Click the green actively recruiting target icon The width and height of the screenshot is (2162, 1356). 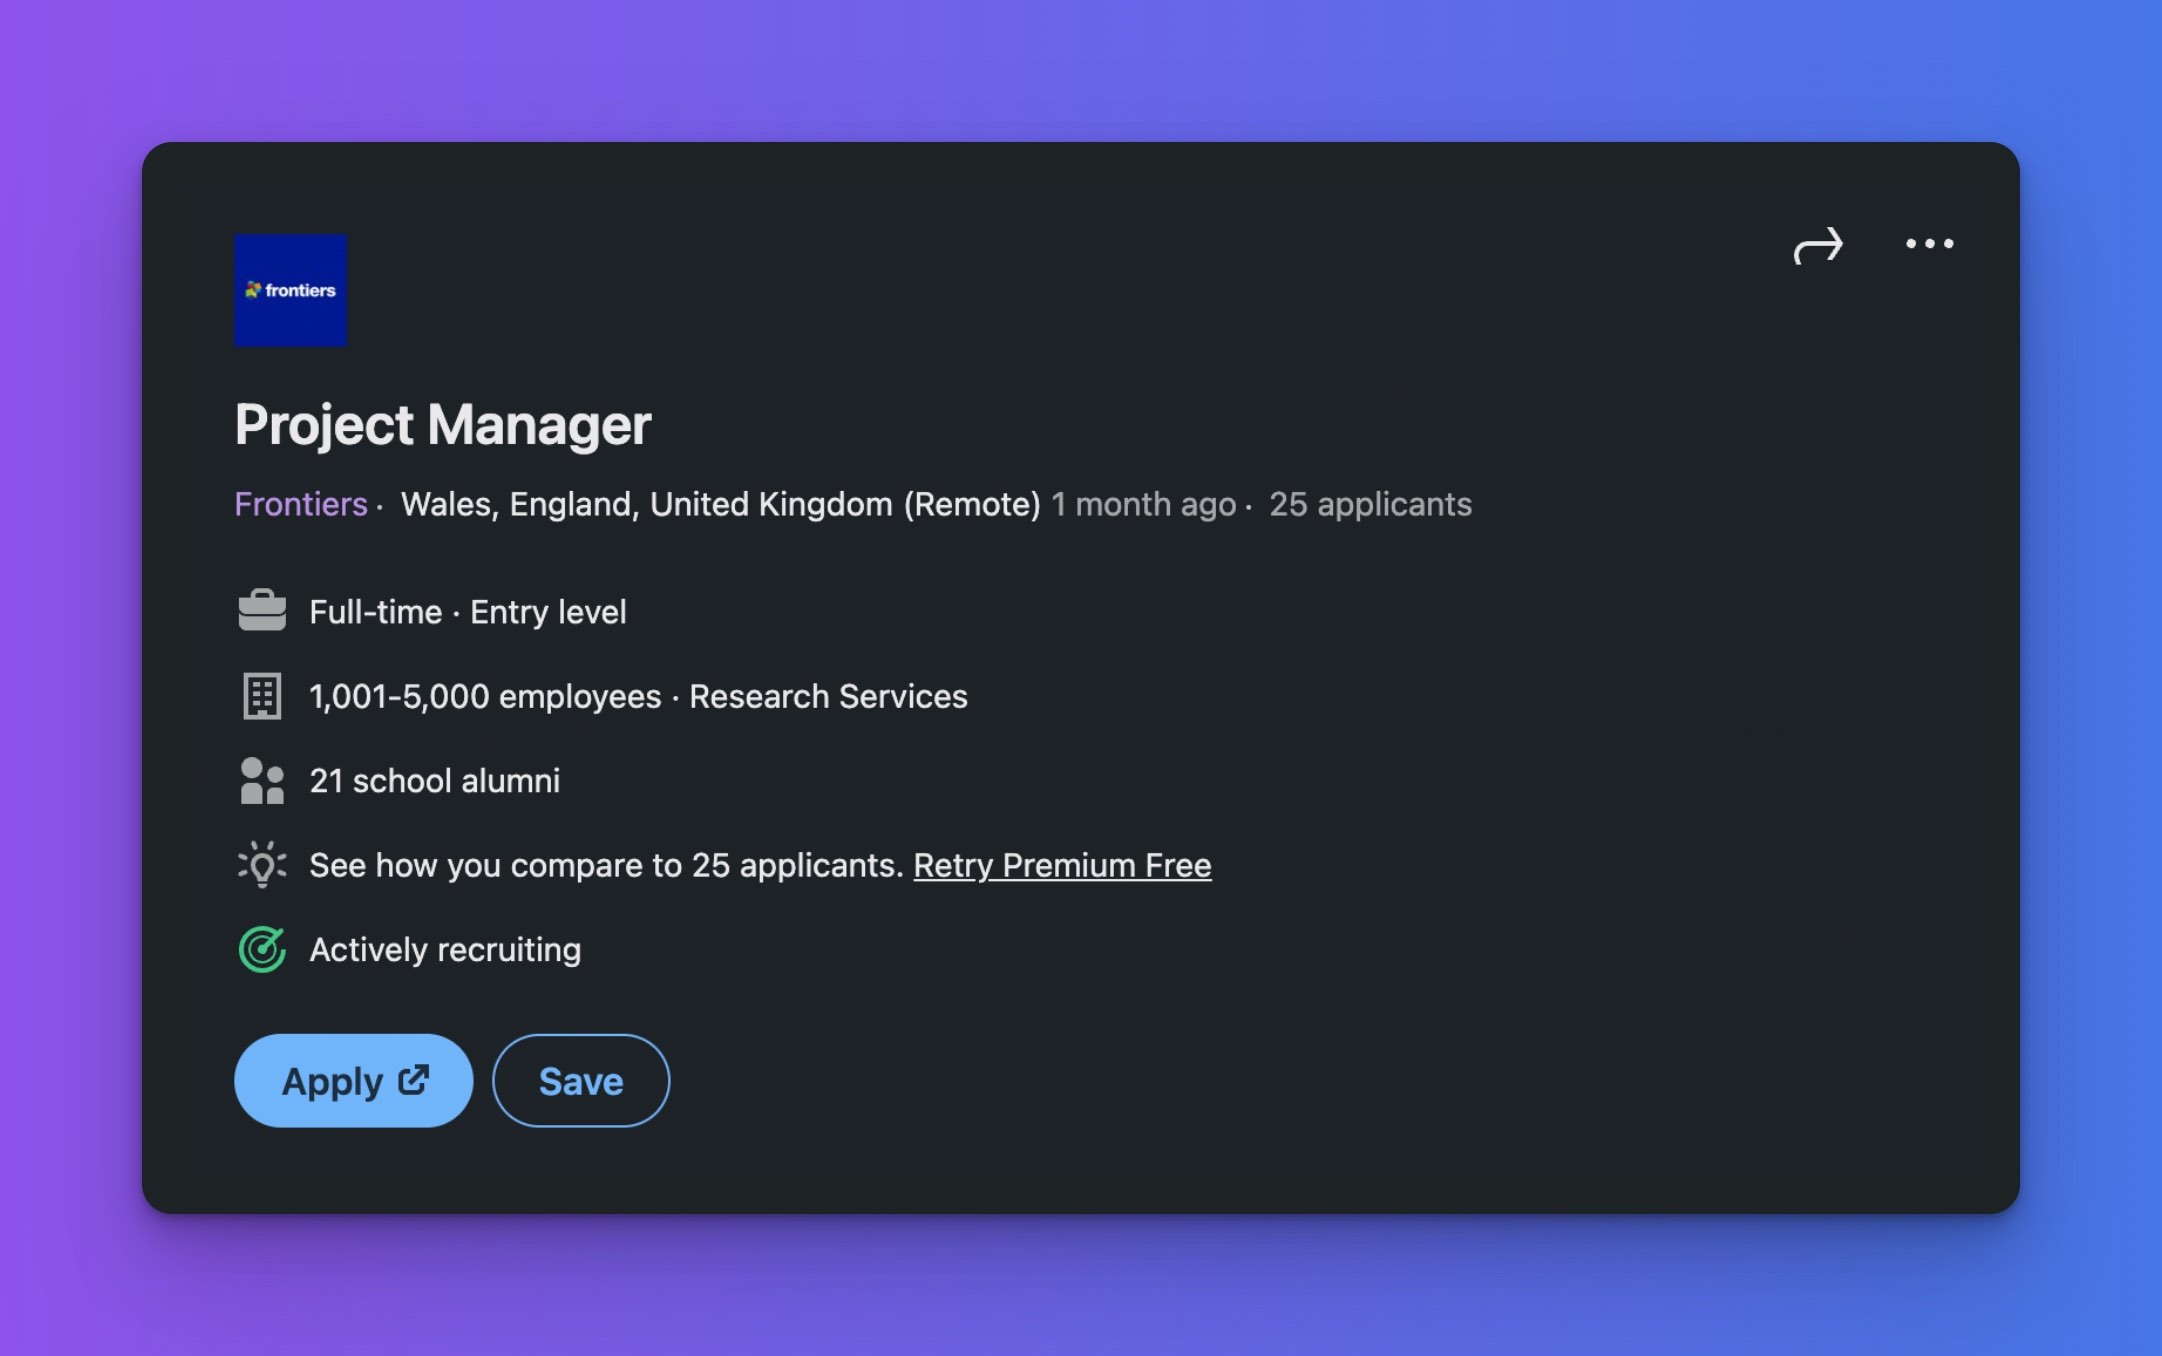[x=262, y=949]
